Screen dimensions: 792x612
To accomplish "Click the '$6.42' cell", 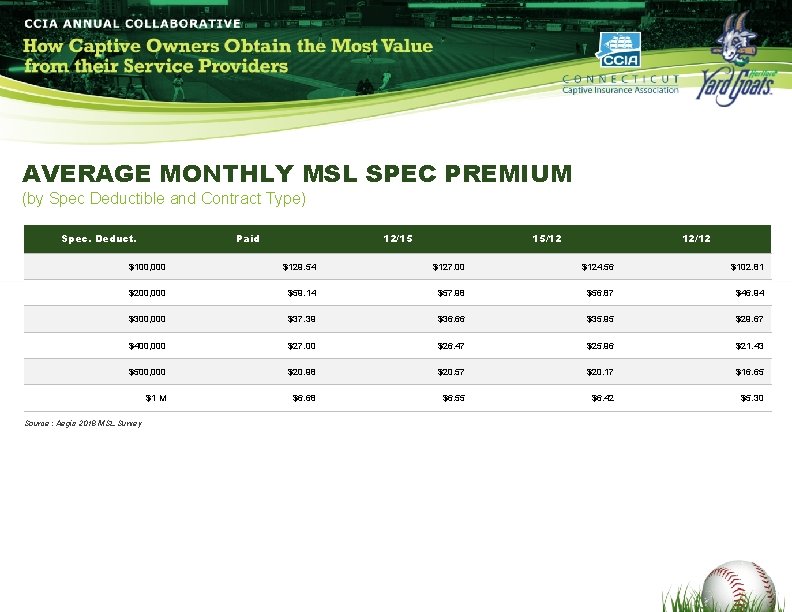I will coord(603,398).
